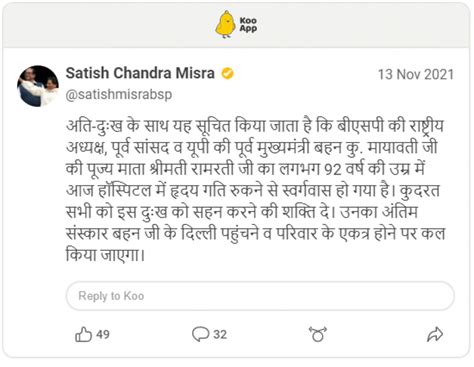Open the Hindi post body text
This screenshot has width=474, height=367.
coord(255,190)
